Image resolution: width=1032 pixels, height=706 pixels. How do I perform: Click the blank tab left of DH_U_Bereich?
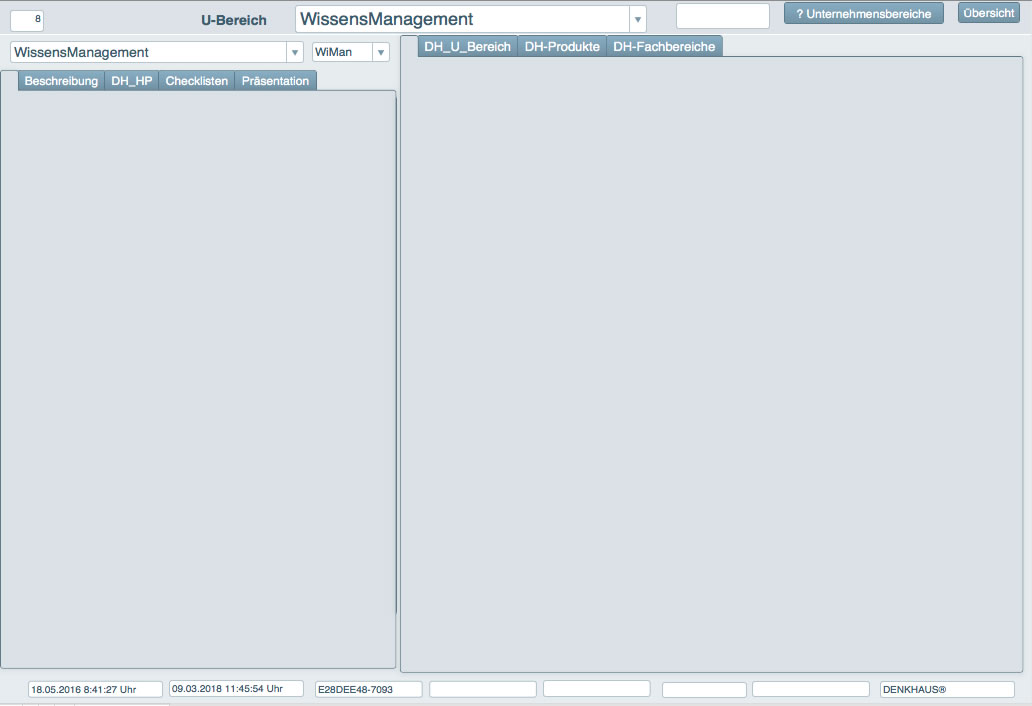point(409,47)
